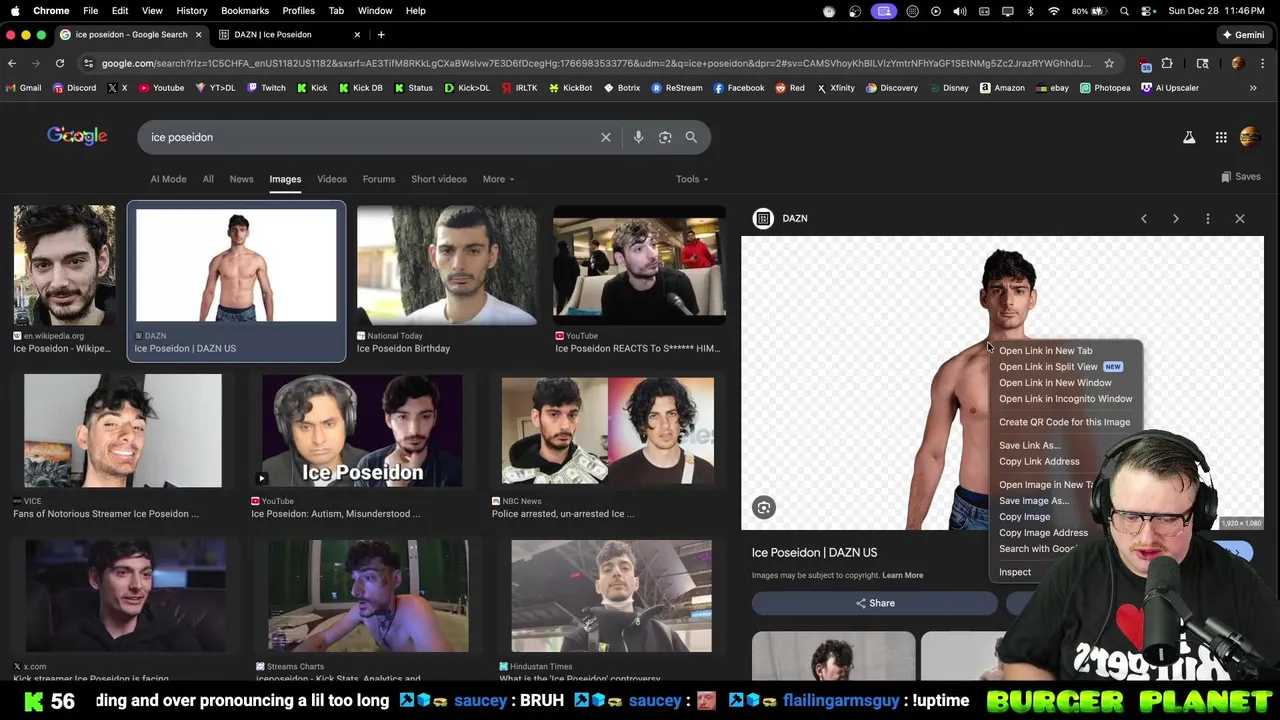This screenshot has width=1280, height=720.
Task: Switch to the AI Mode tab
Action: pyautogui.click(x=168, y=179)
